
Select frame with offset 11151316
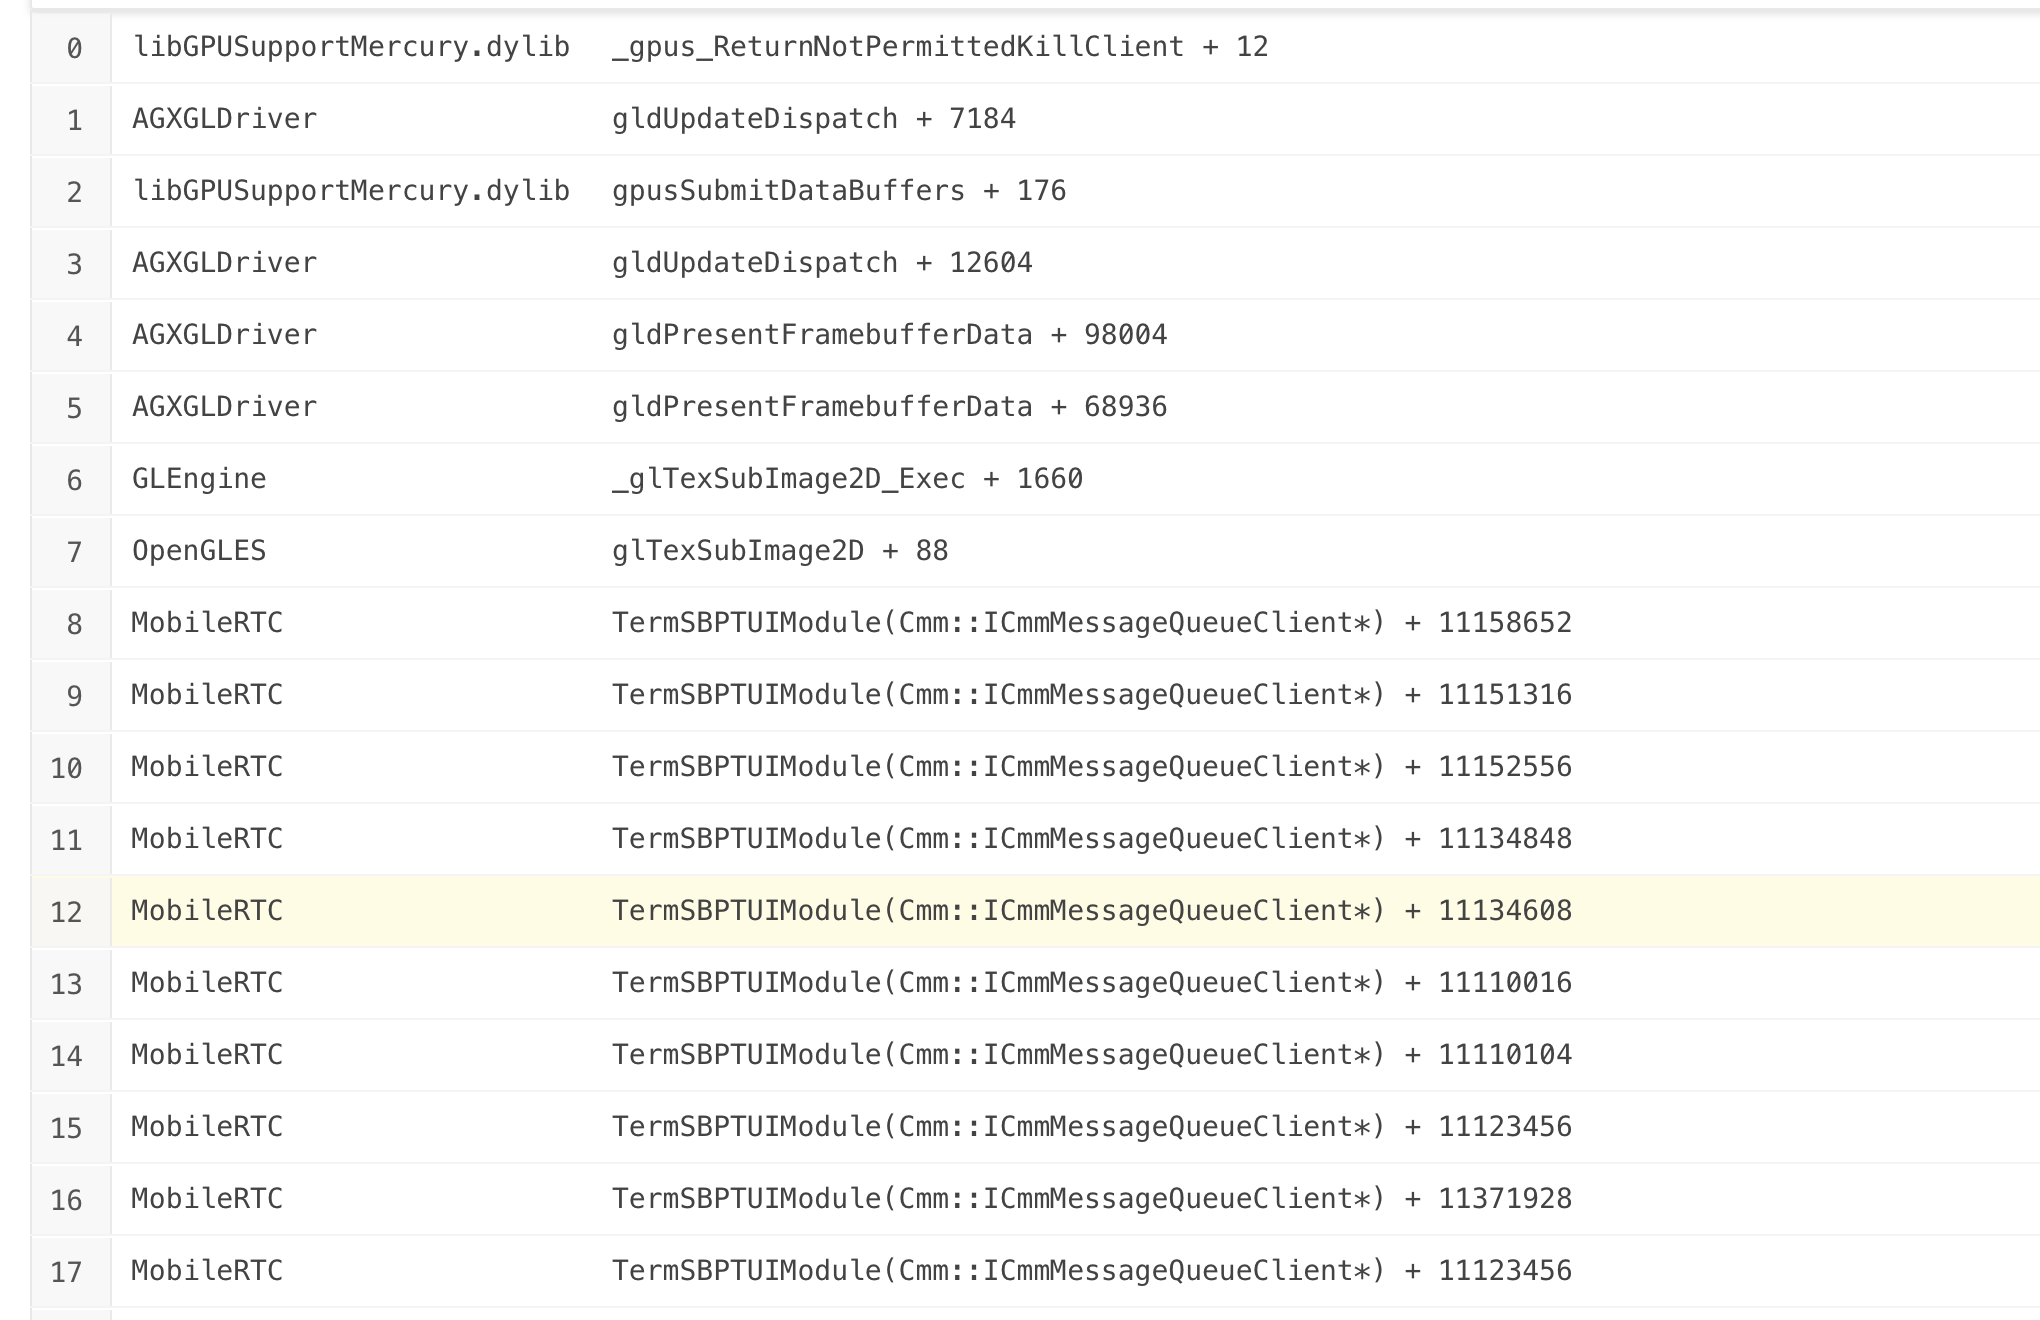[x=1091, y=695]
